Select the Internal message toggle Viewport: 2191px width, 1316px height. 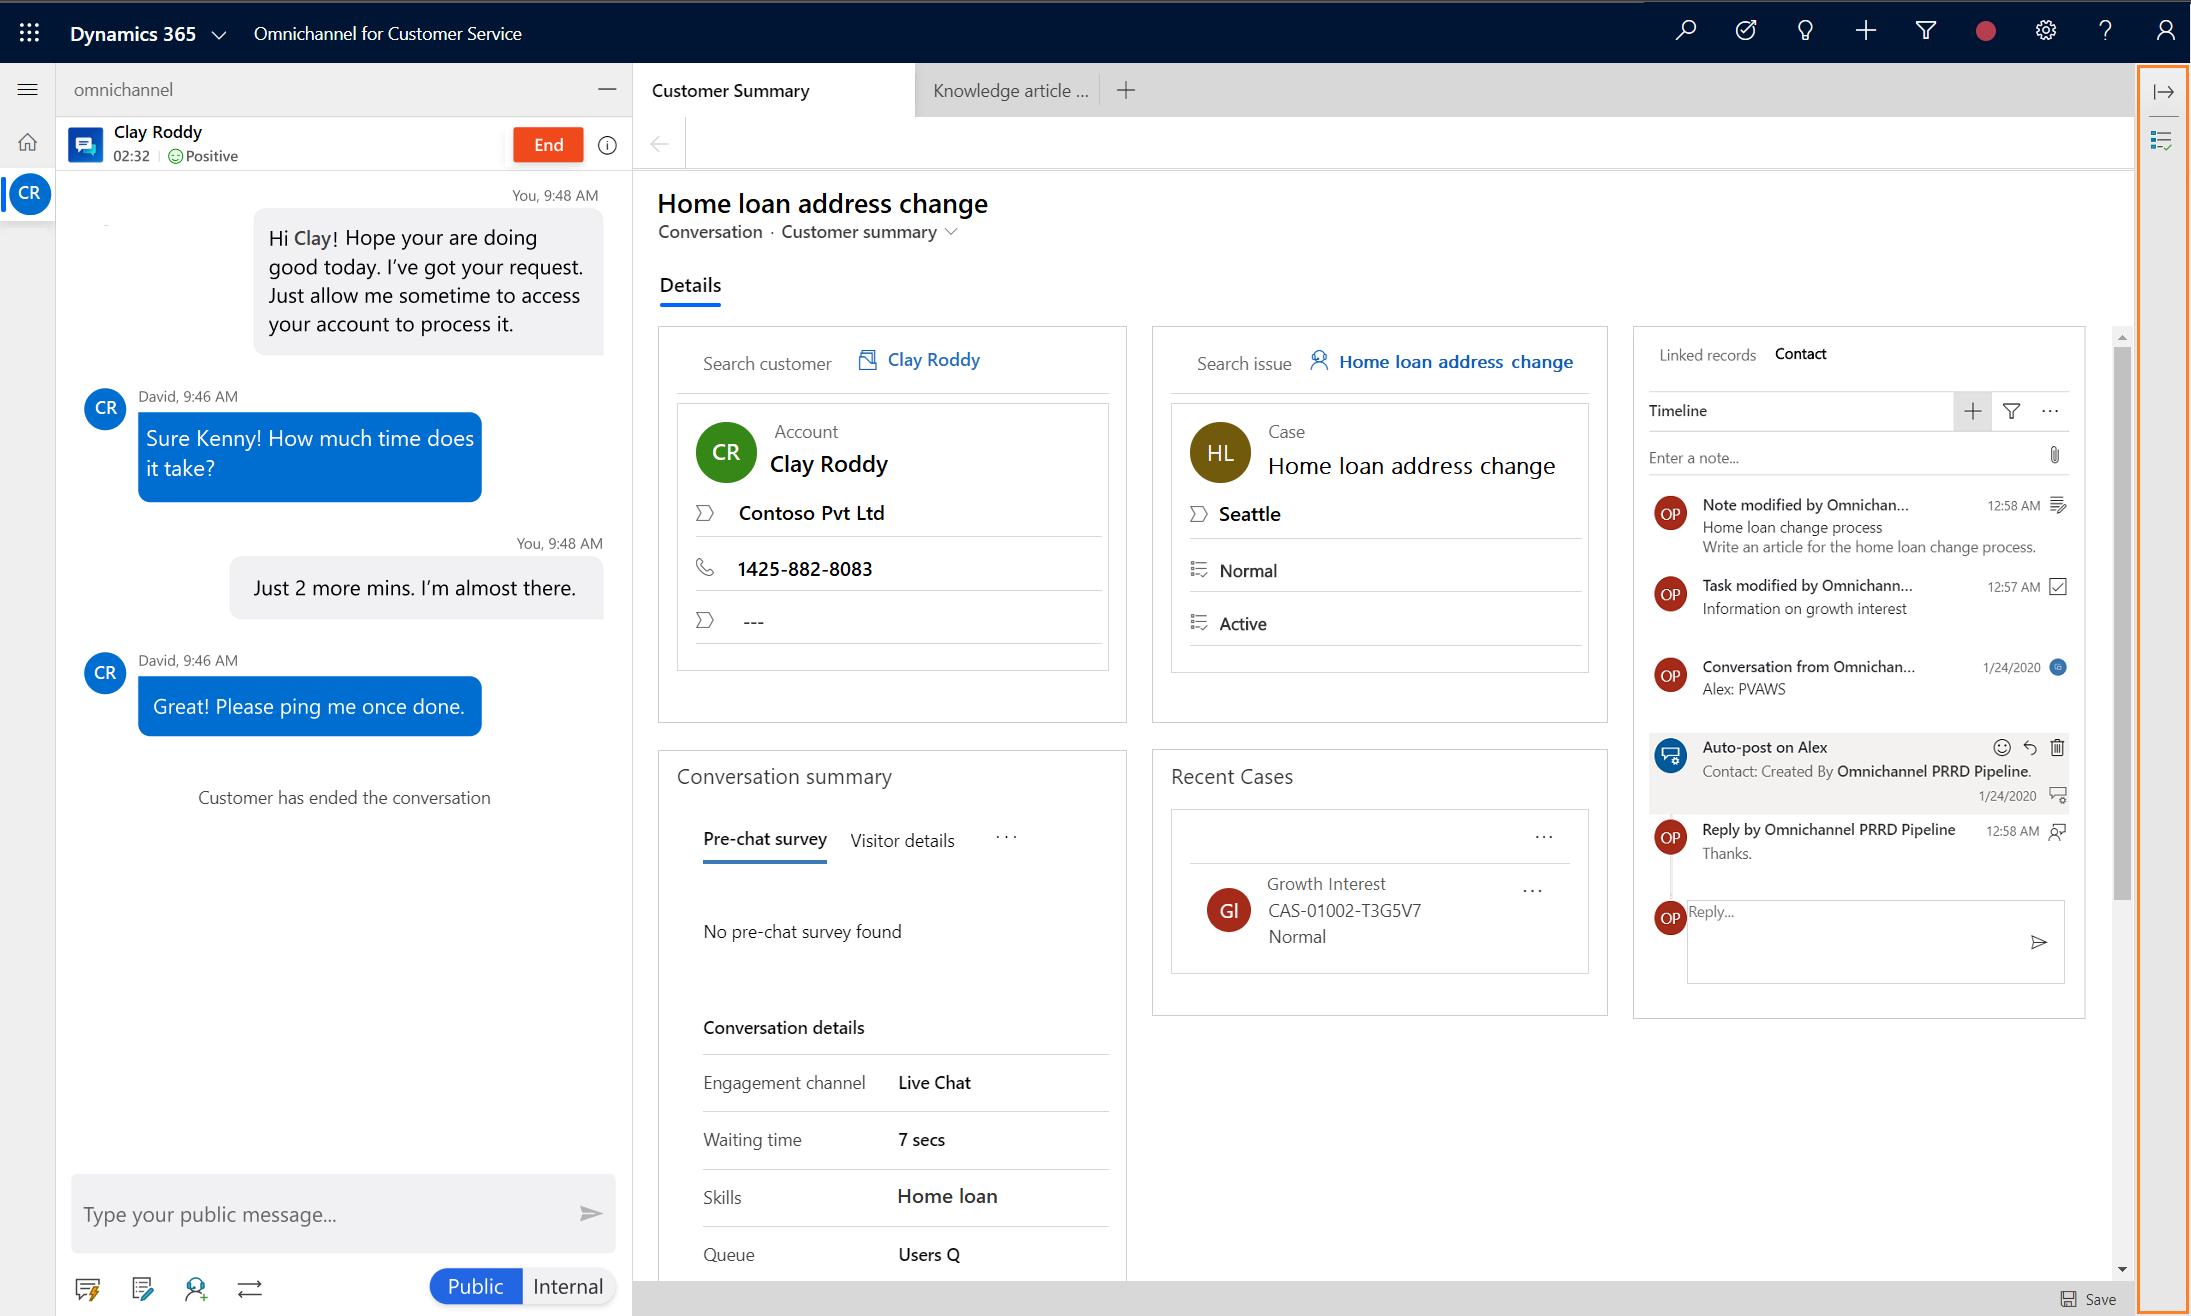point(567,1286)
